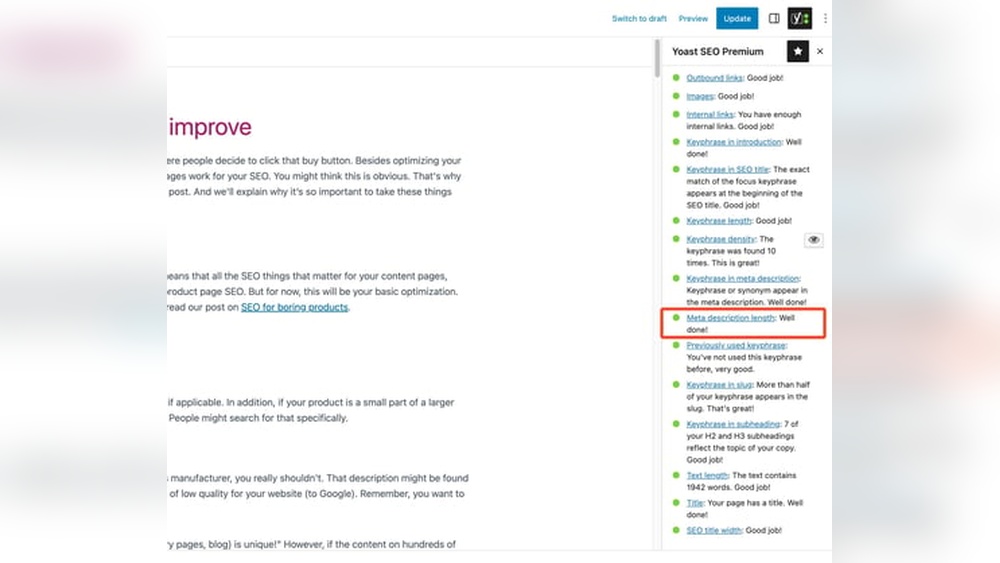Open the Meta description length link
Viewport: 1000px width, 563px height.
(x=730, y=317)
